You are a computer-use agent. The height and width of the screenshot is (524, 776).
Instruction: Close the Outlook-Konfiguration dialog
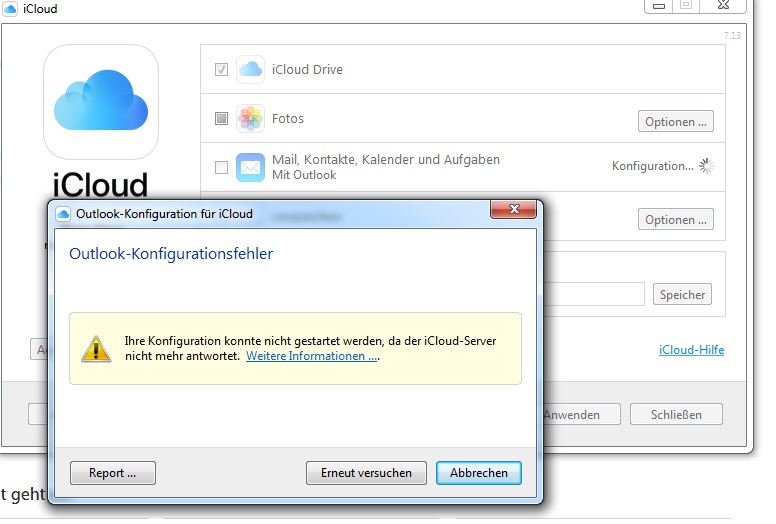pos(513,209)
